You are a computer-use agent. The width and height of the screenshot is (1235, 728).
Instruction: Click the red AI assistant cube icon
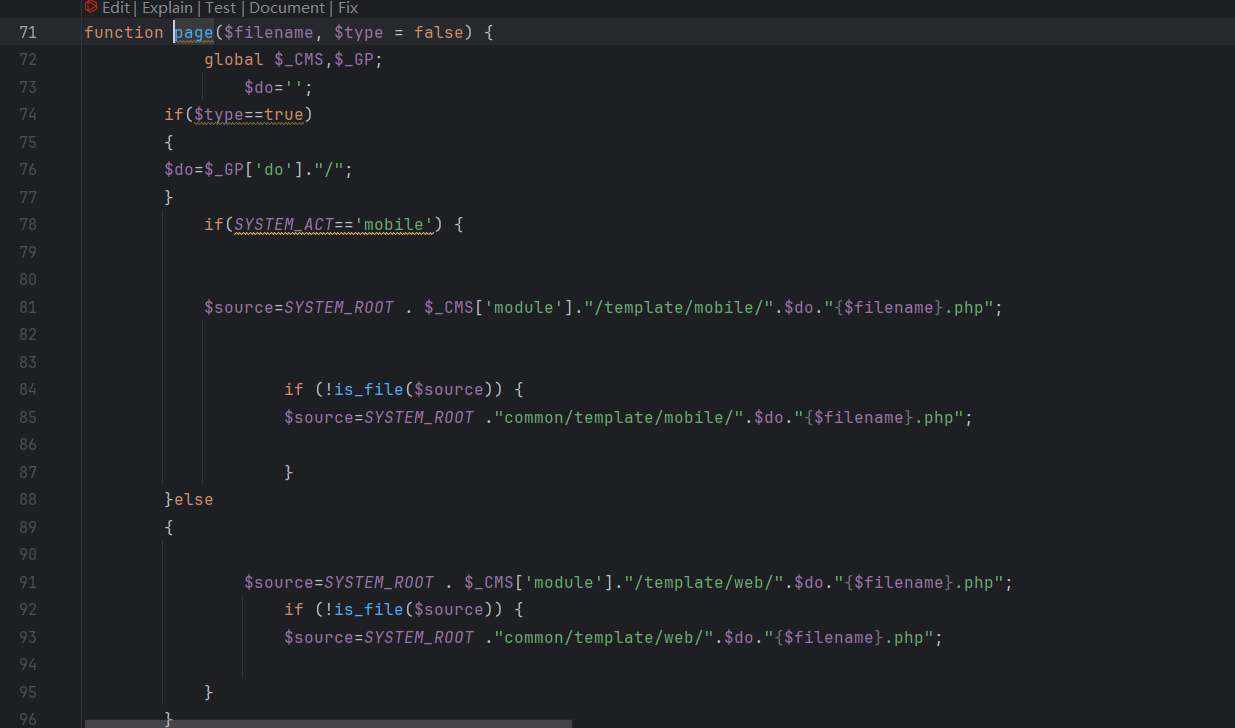[91, 7]
